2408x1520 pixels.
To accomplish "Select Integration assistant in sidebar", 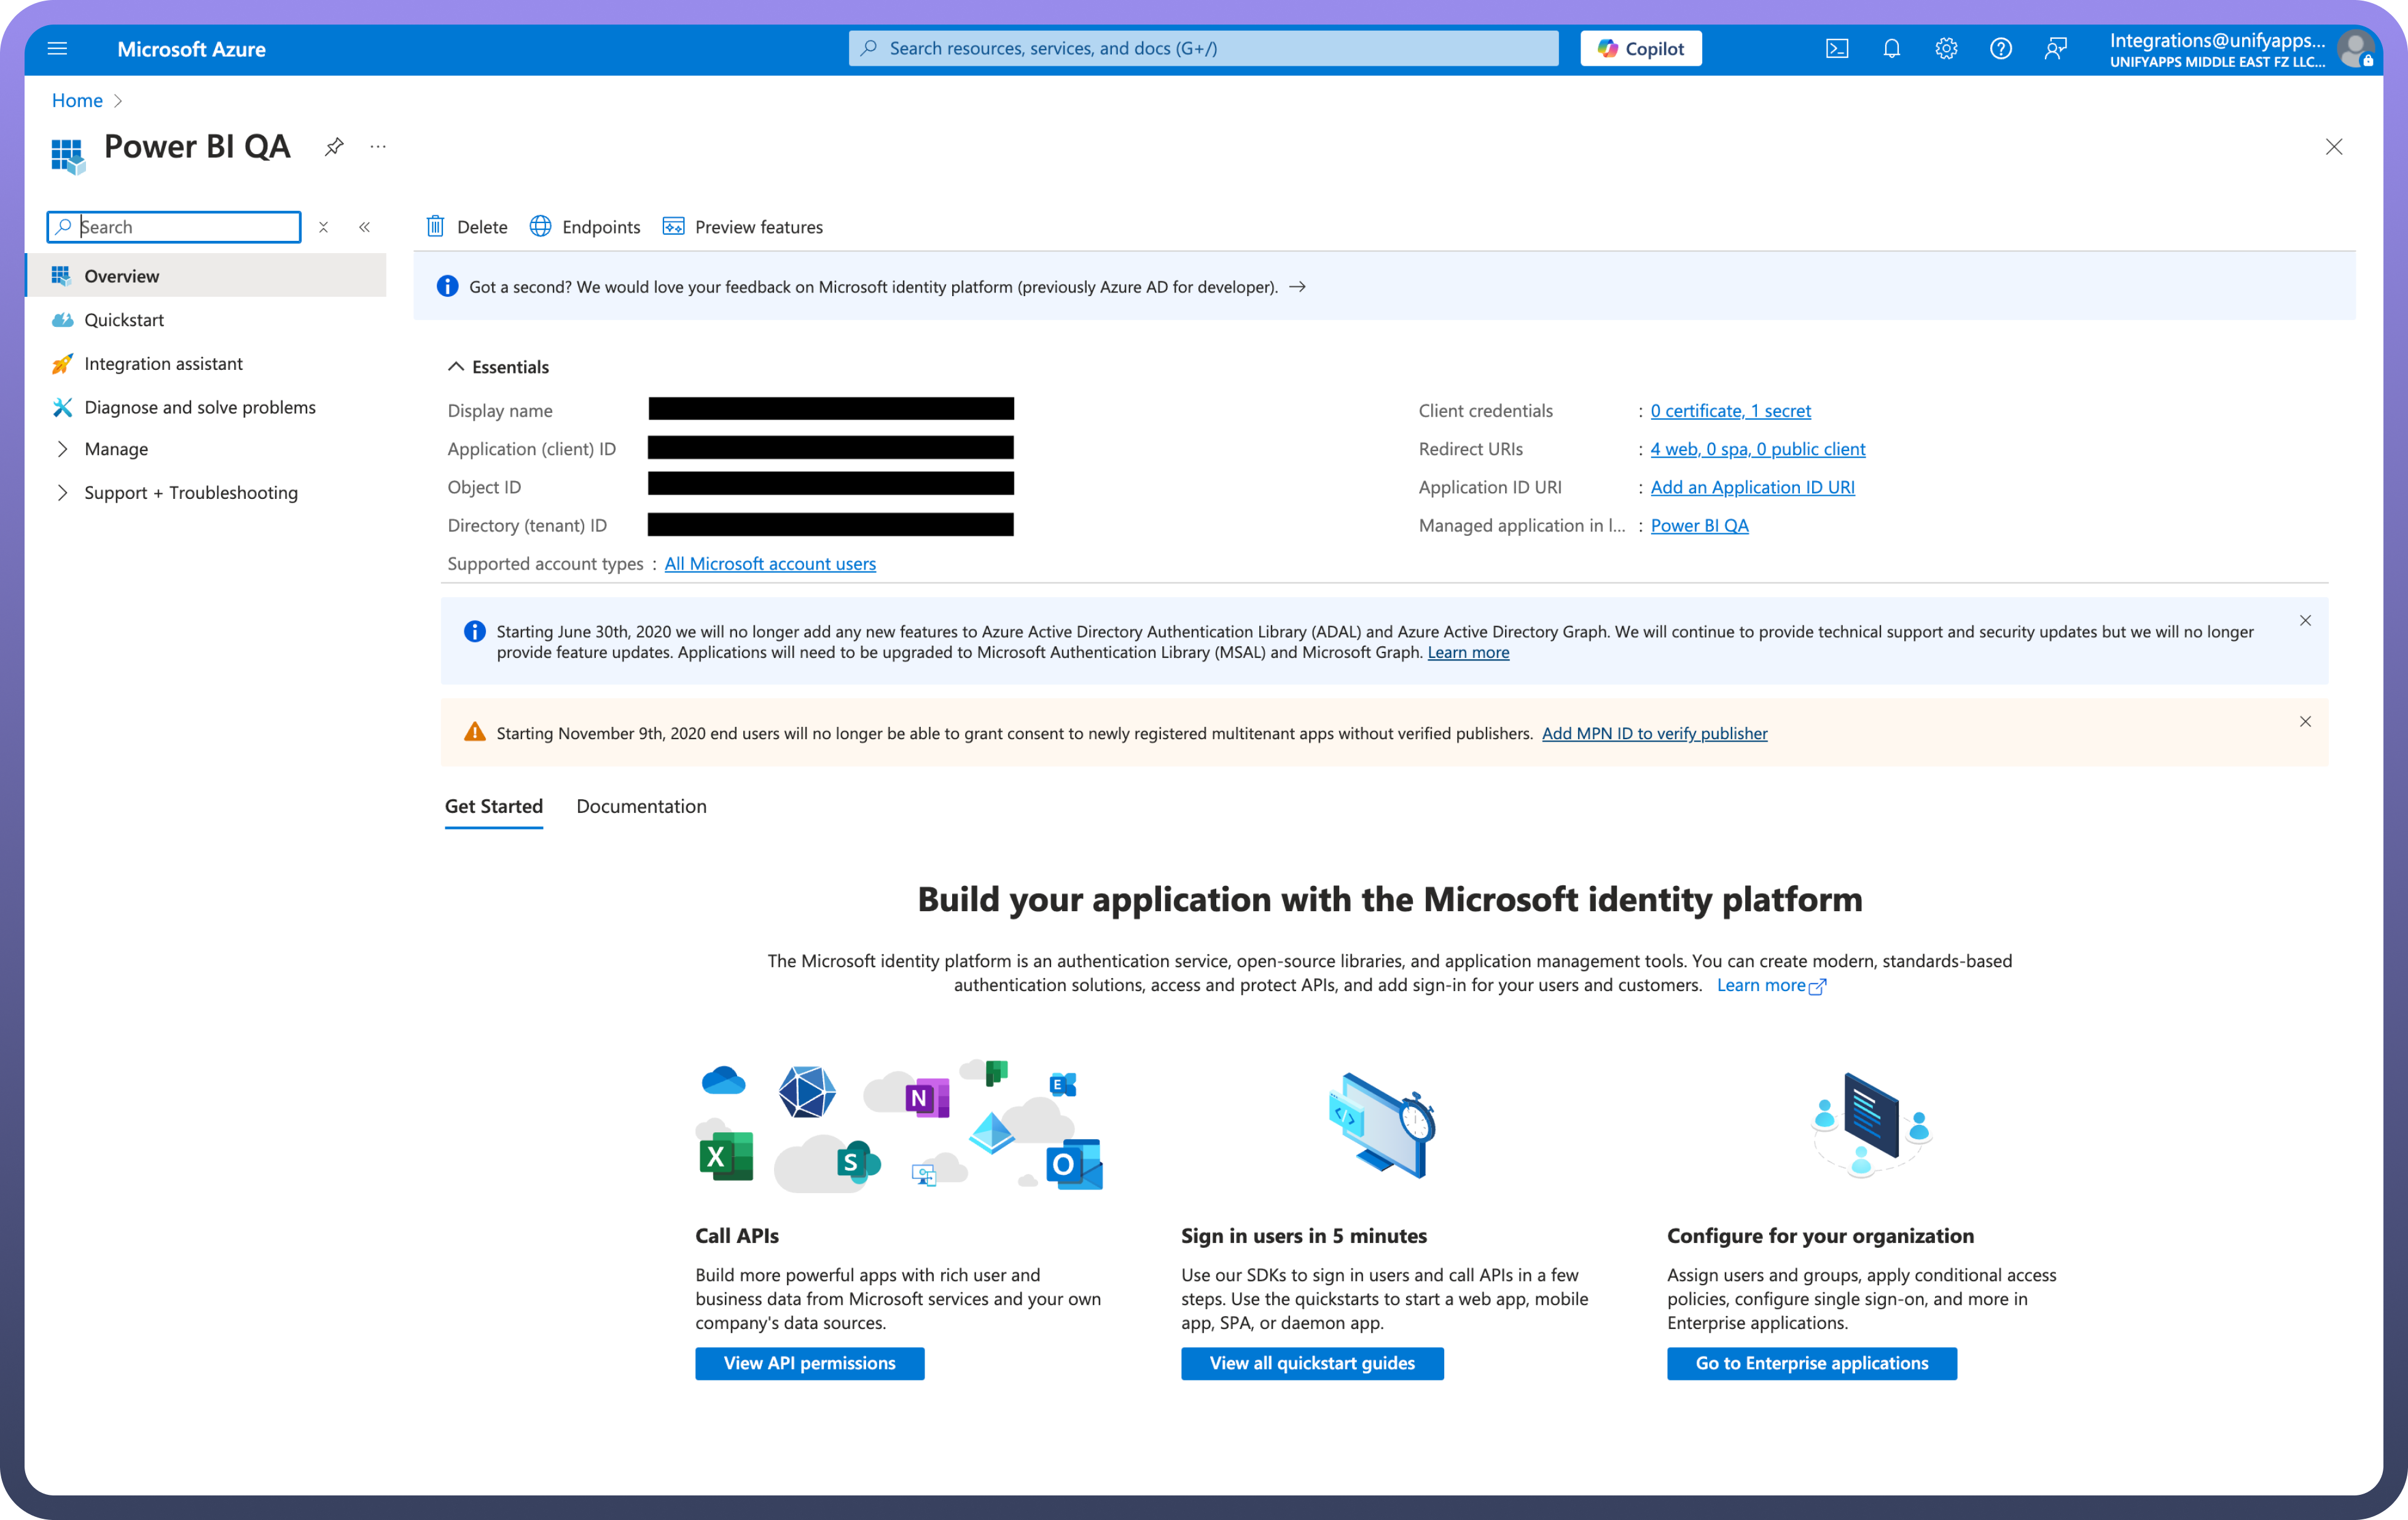I will 163,364.
